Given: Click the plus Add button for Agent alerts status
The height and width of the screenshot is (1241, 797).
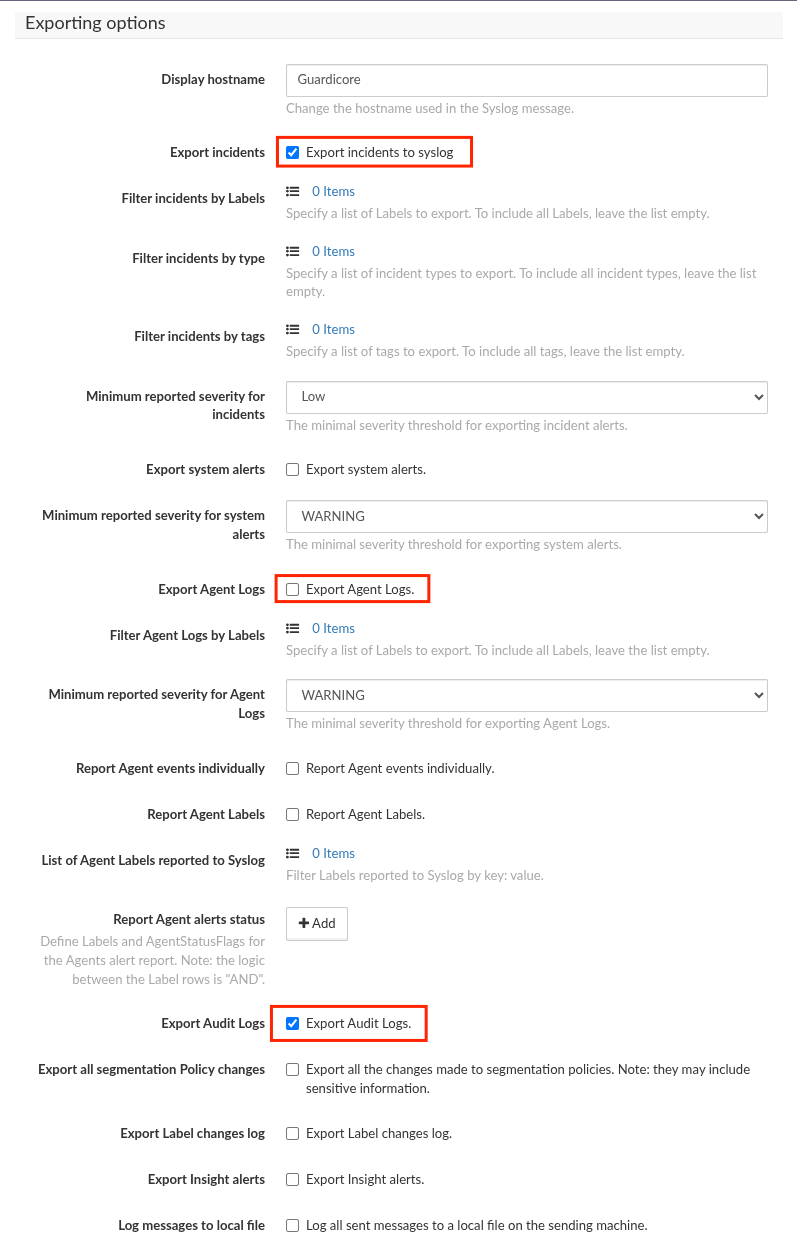Looking at the screenshot, I should click(x=317, y=923).
